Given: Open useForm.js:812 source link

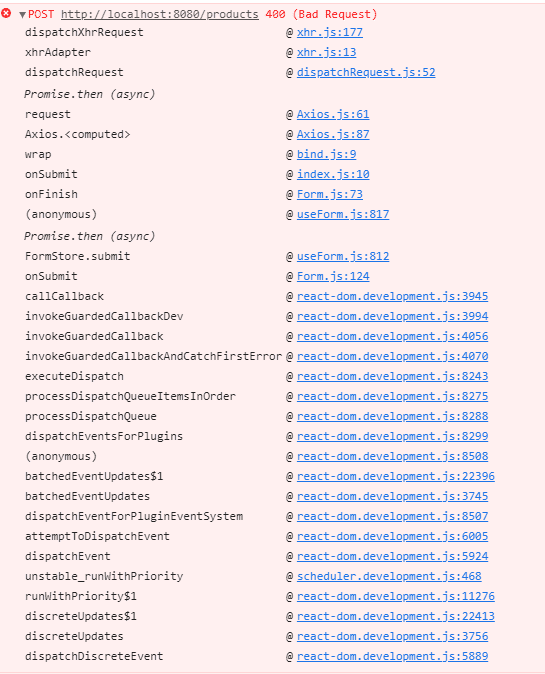Looking at the screenshot, I should pyautogui.click(x=343, y=257).
